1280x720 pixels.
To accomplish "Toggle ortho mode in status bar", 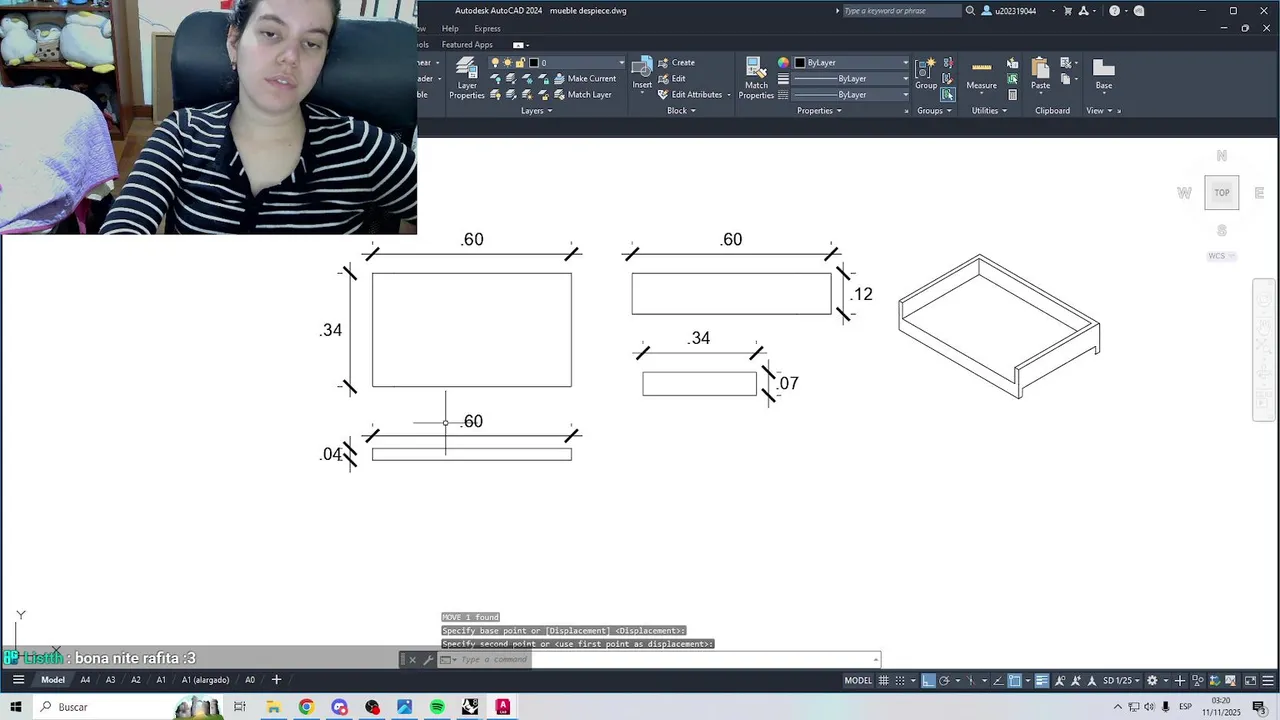I will [x=928, y=681].
